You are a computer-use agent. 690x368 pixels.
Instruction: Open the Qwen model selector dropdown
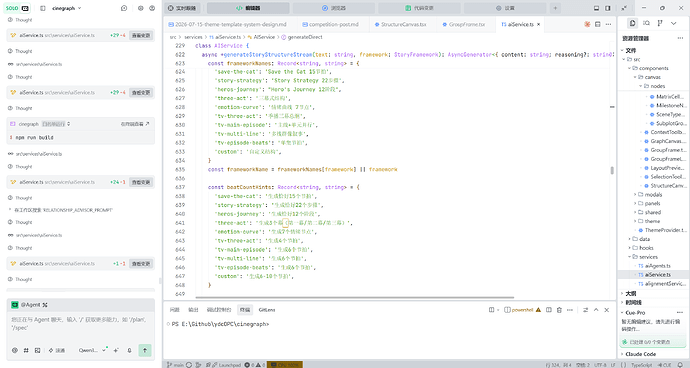92,350
